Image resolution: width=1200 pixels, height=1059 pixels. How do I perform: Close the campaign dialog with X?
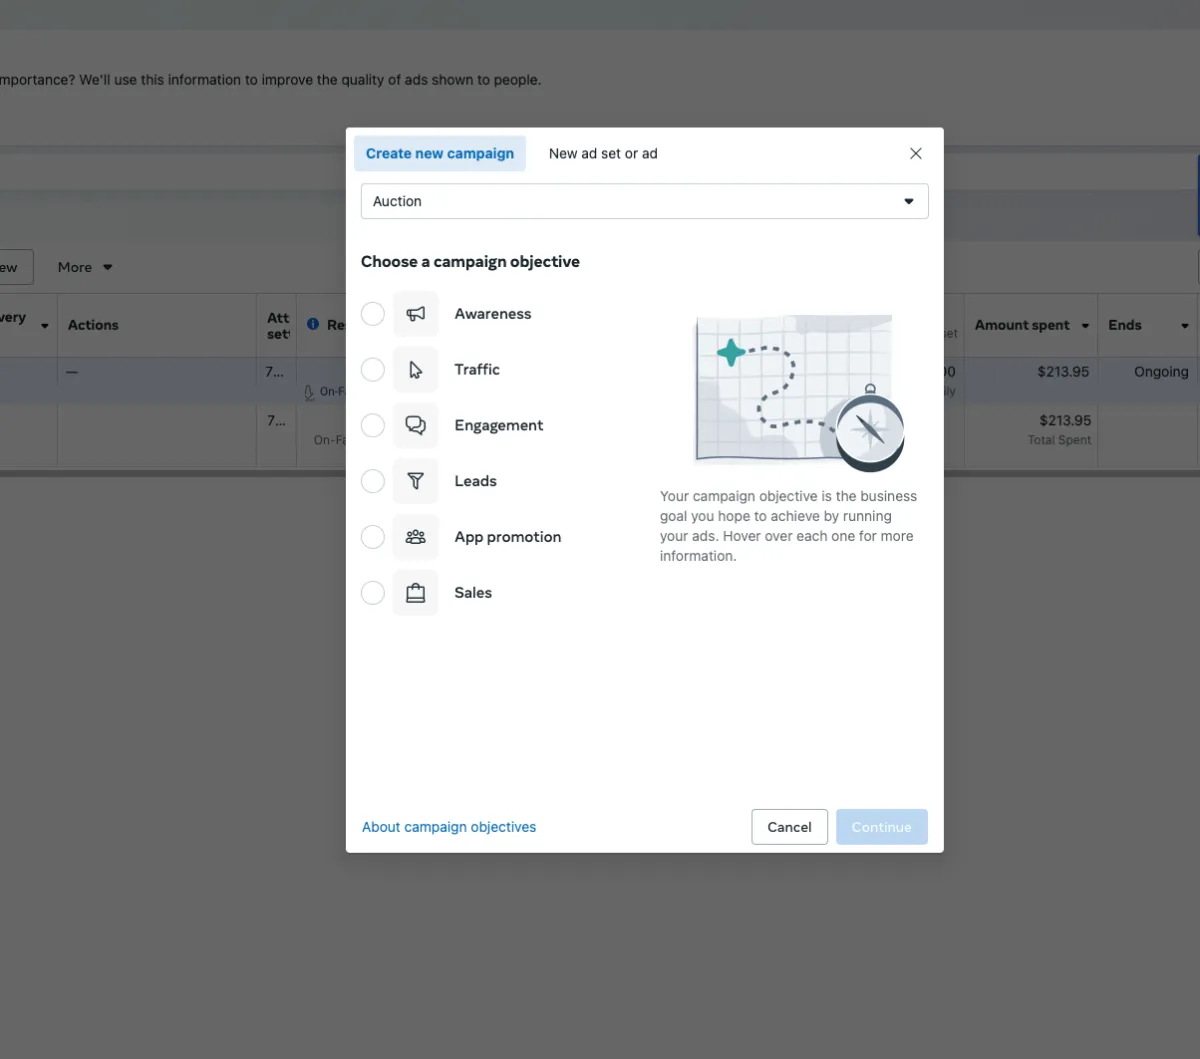tap(915, 153)
